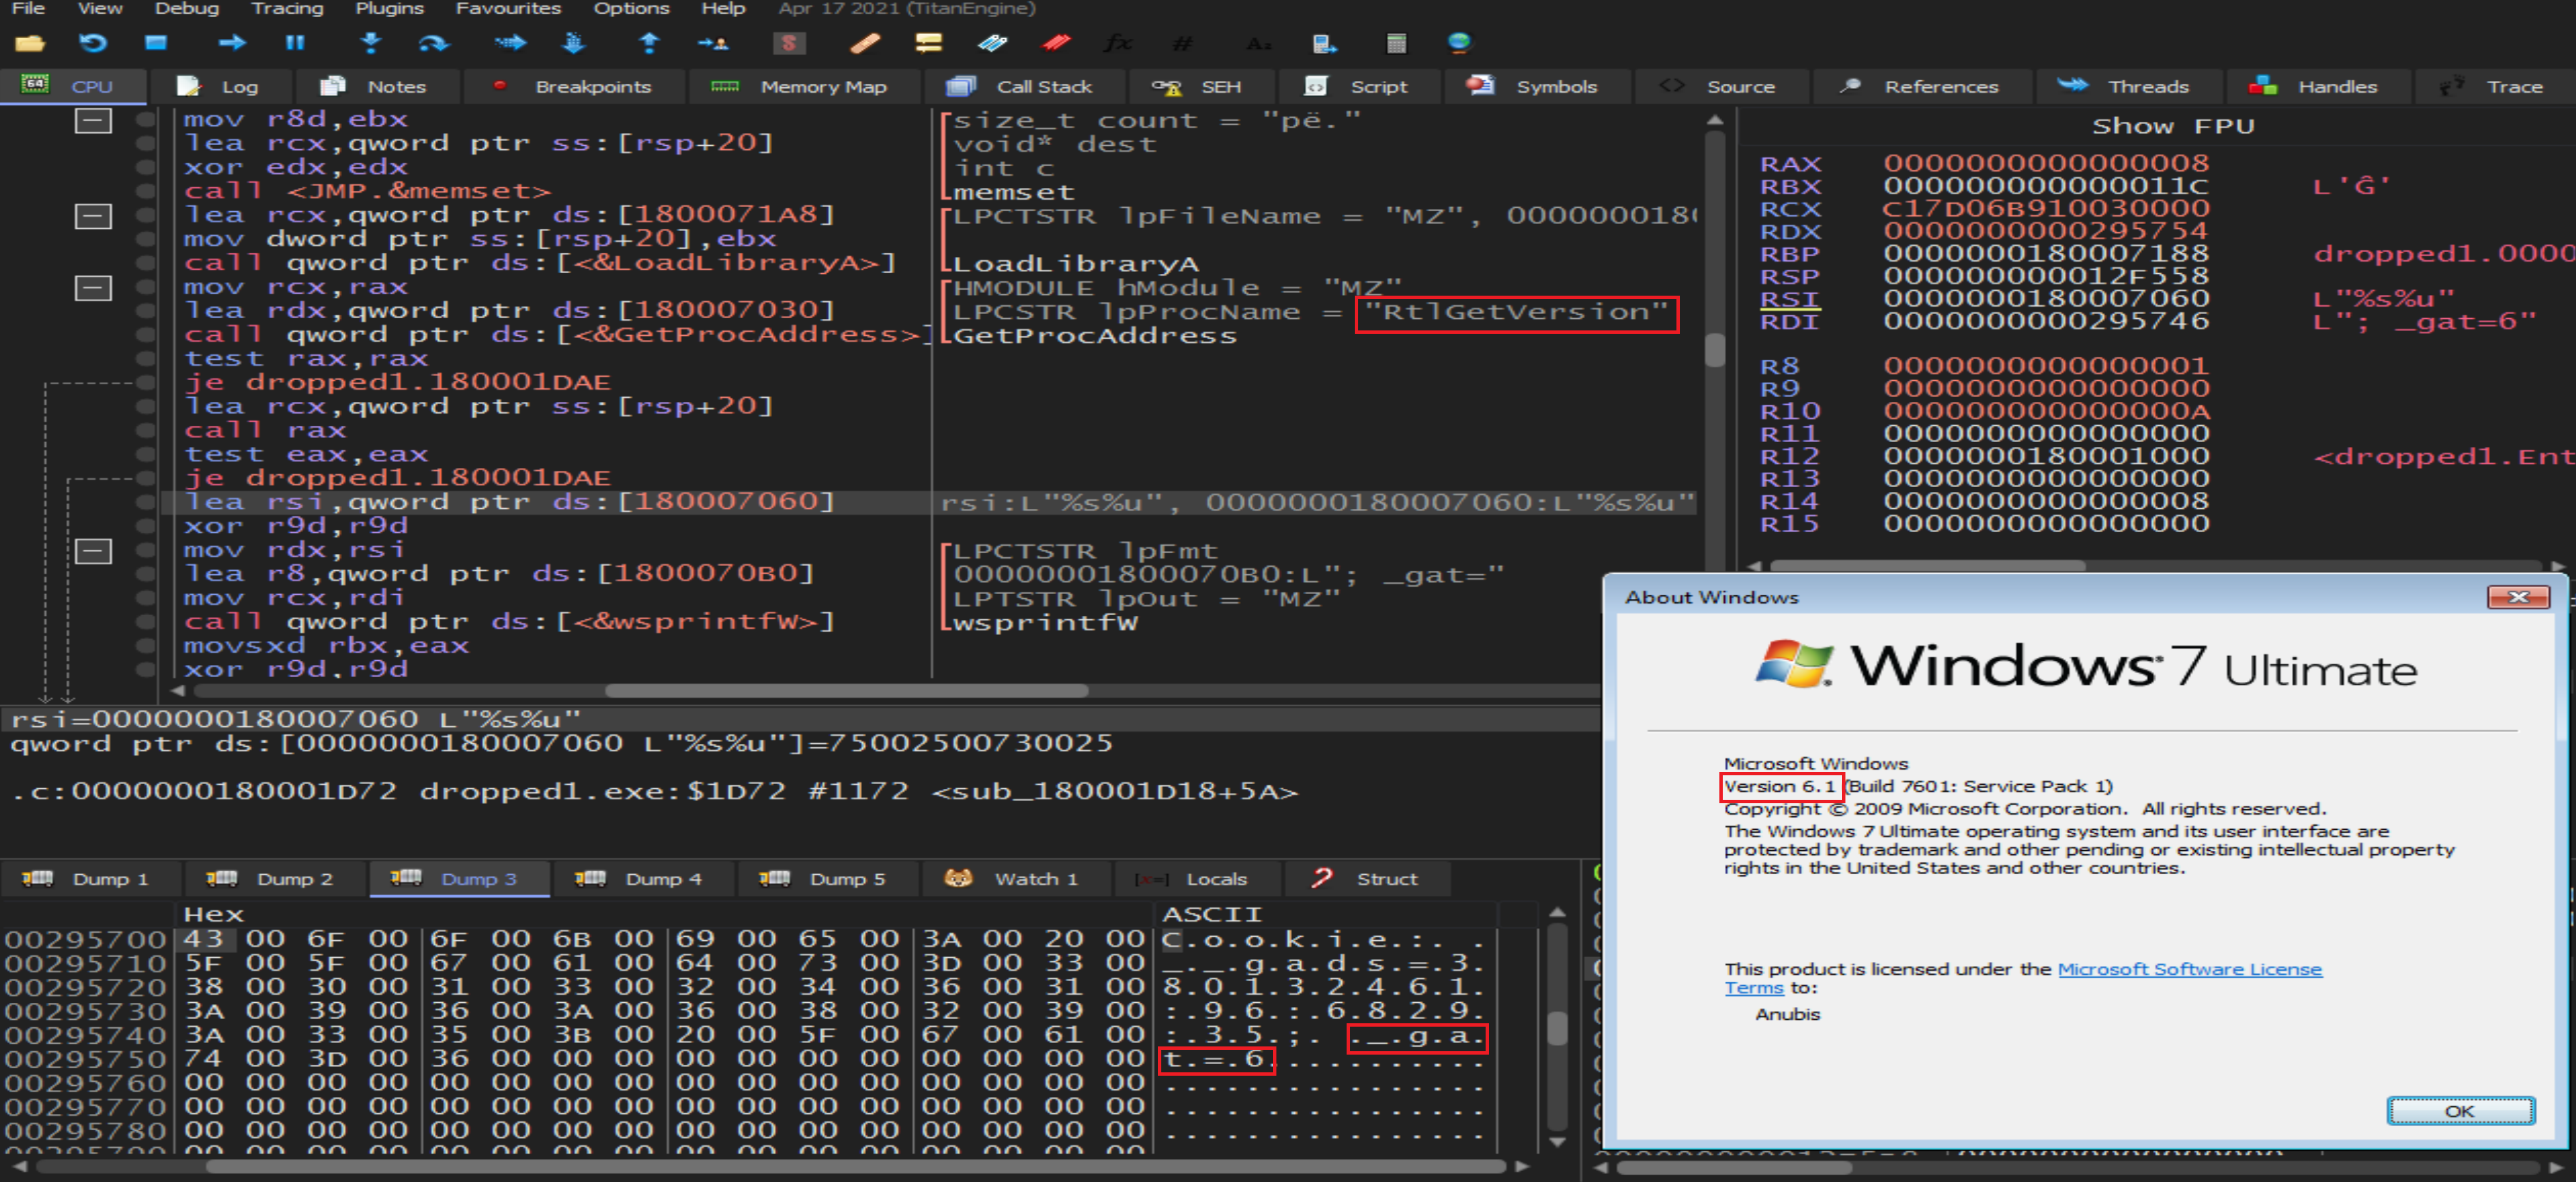Open the calculator toolbar icon
The image size is (2576, 1182).
(x=1396, y=43)
